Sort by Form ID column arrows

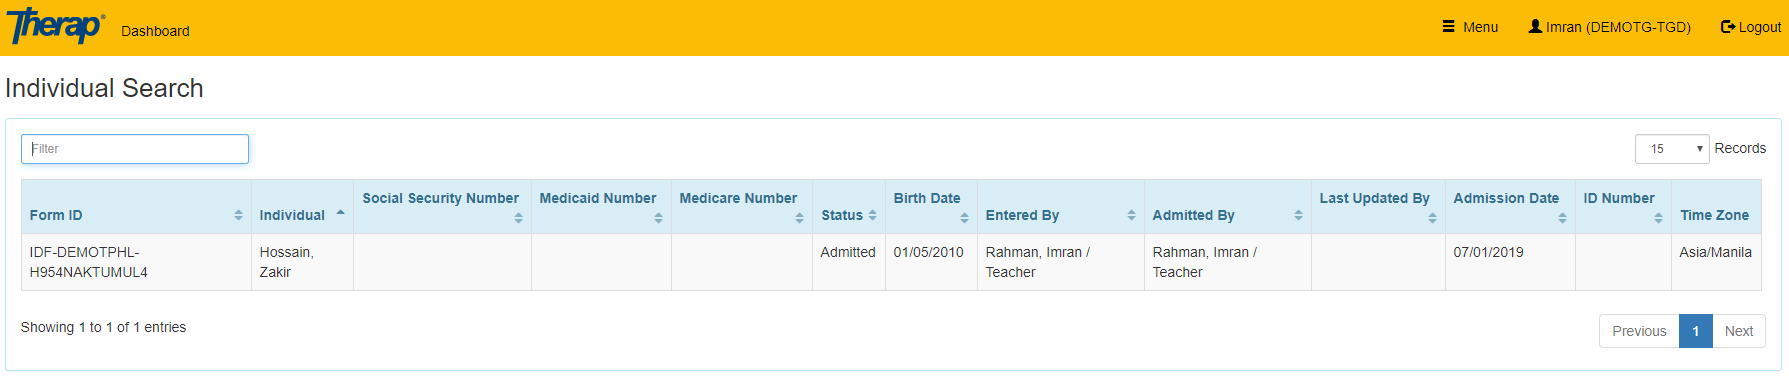click(238, 215)
